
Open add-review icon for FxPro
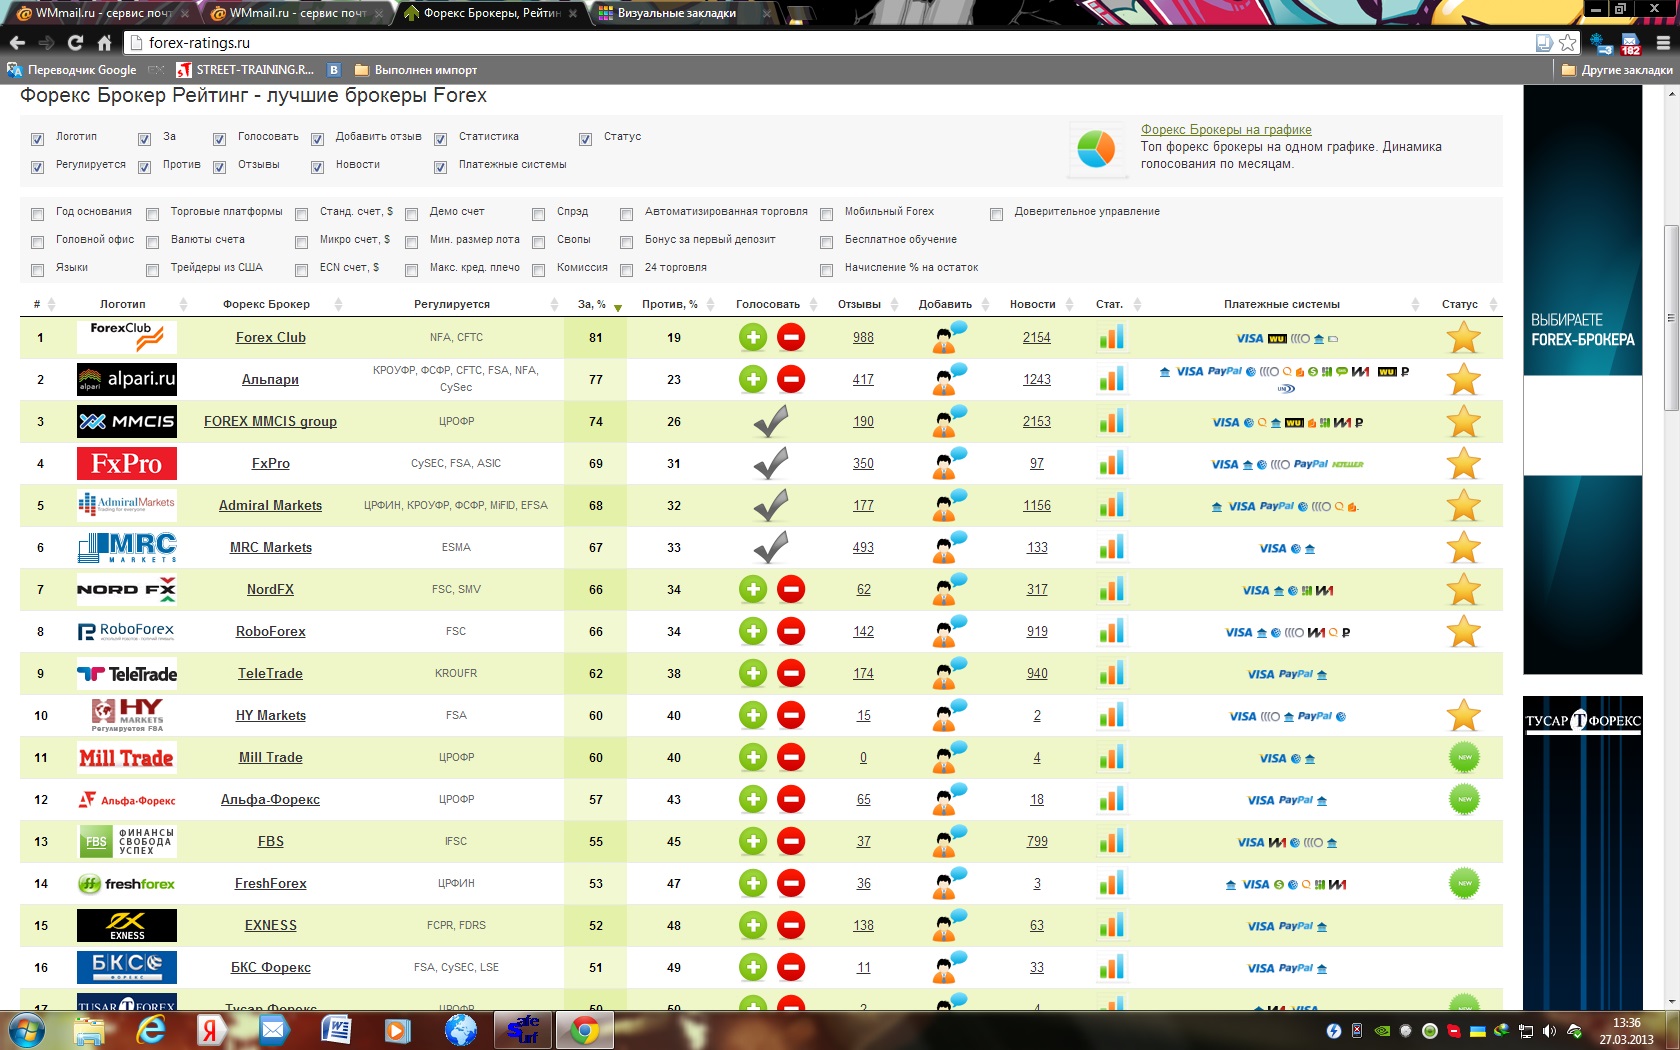[x=948, y=463]
